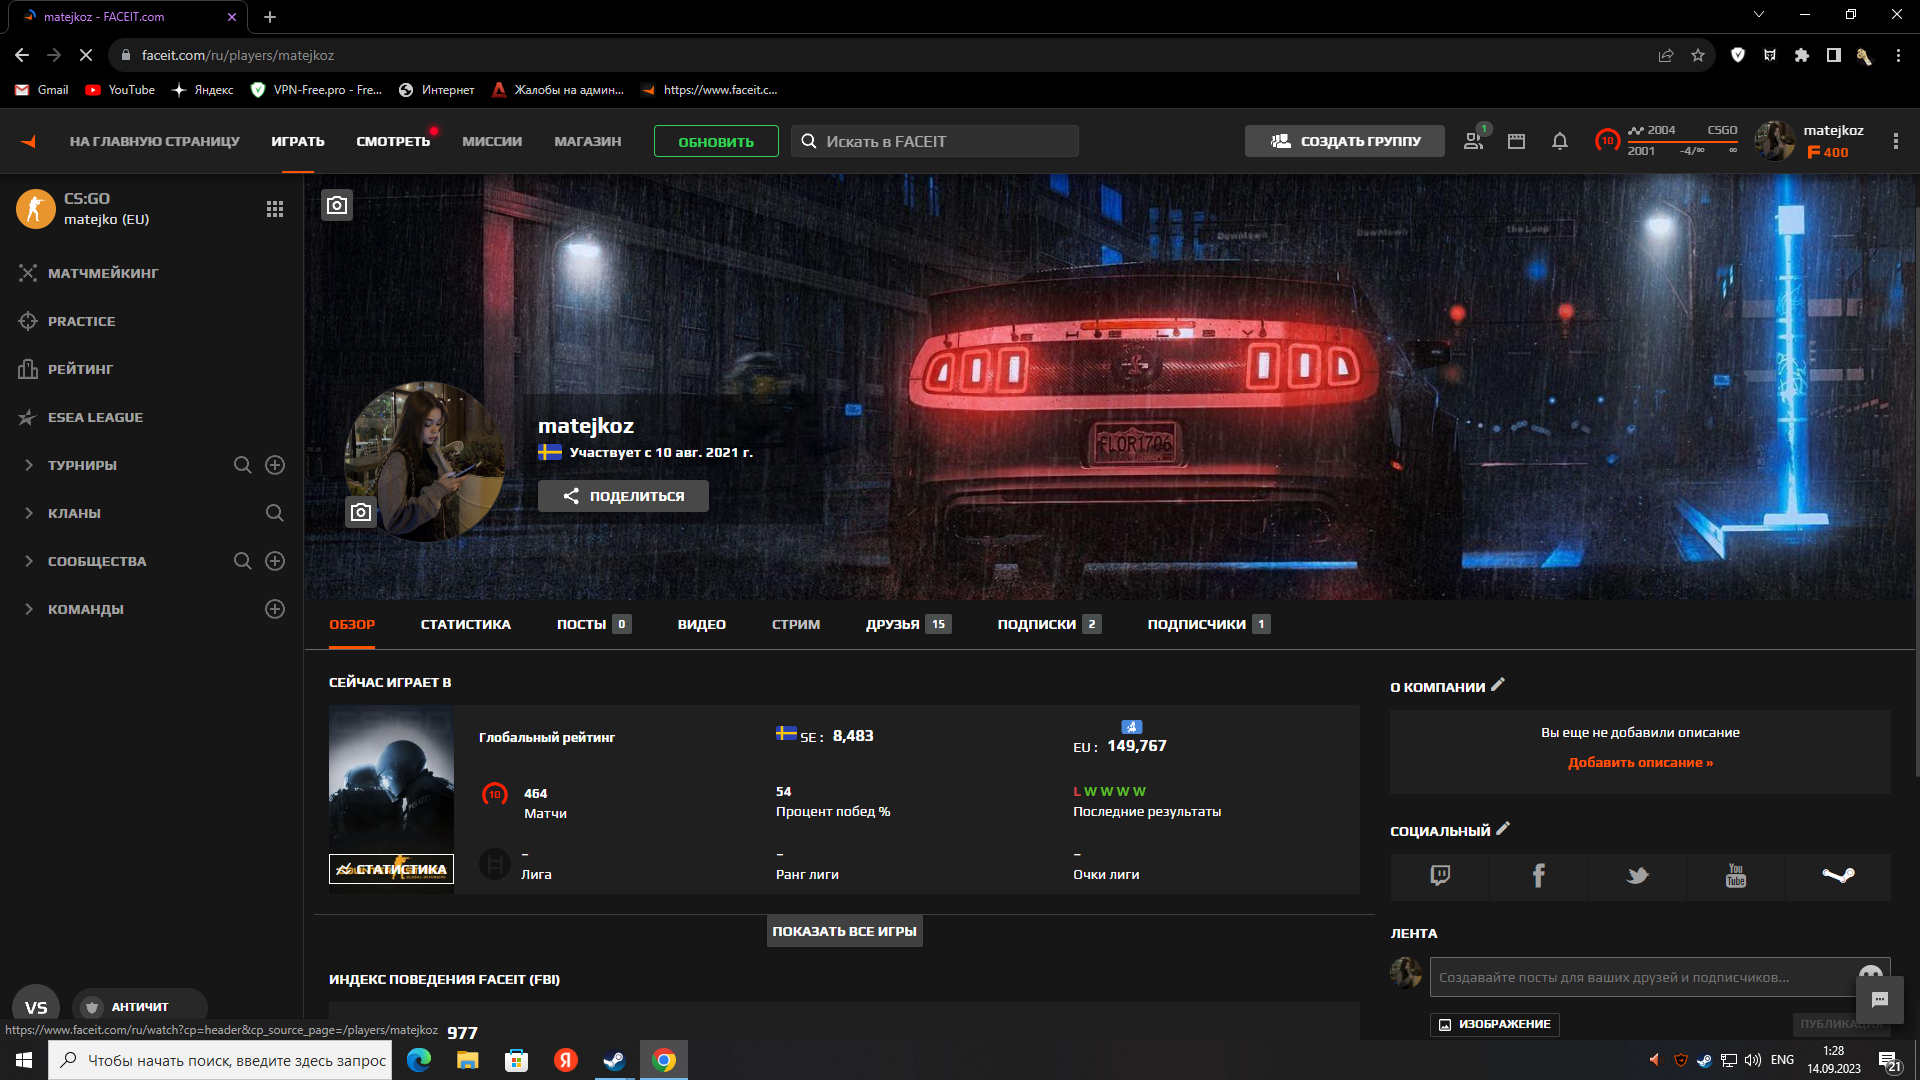Viewport: 1920px width, 1080px height.
Task: Click the avatar change camera icon
Action: (361, 512)
